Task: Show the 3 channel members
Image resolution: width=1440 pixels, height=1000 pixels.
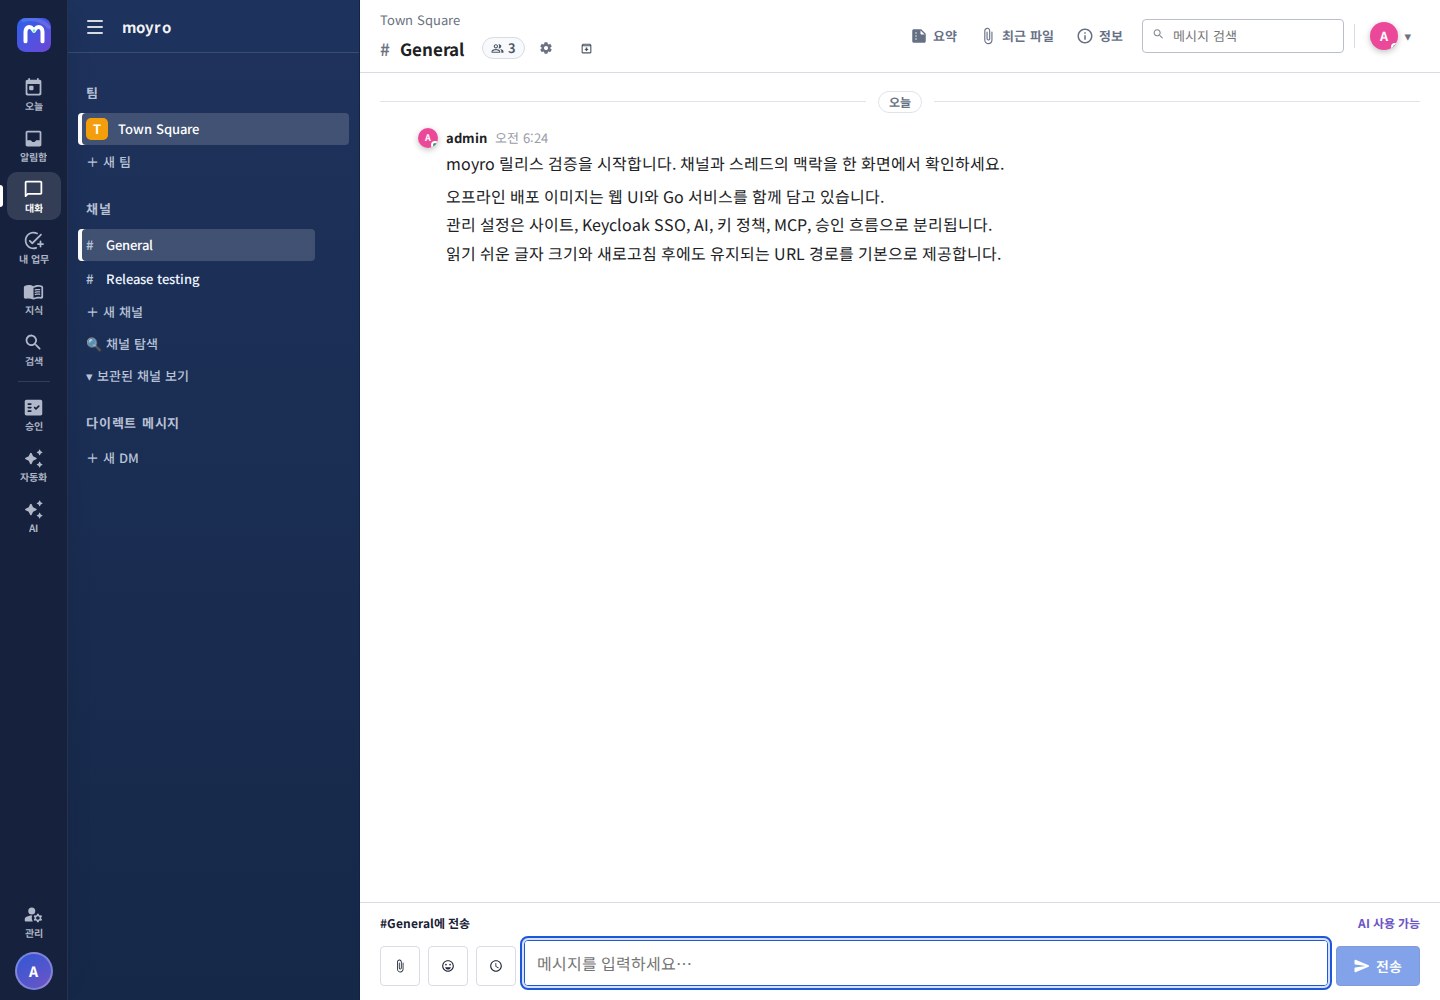Action: tap(503, 48)
